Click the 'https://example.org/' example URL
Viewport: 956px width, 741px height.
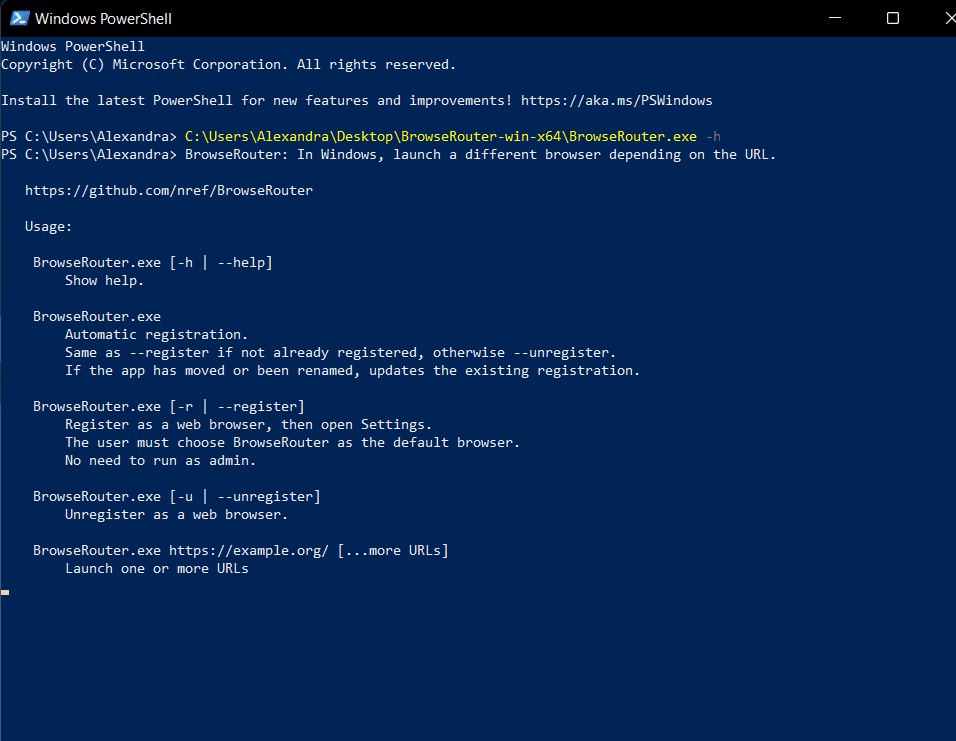click(249, 551)
